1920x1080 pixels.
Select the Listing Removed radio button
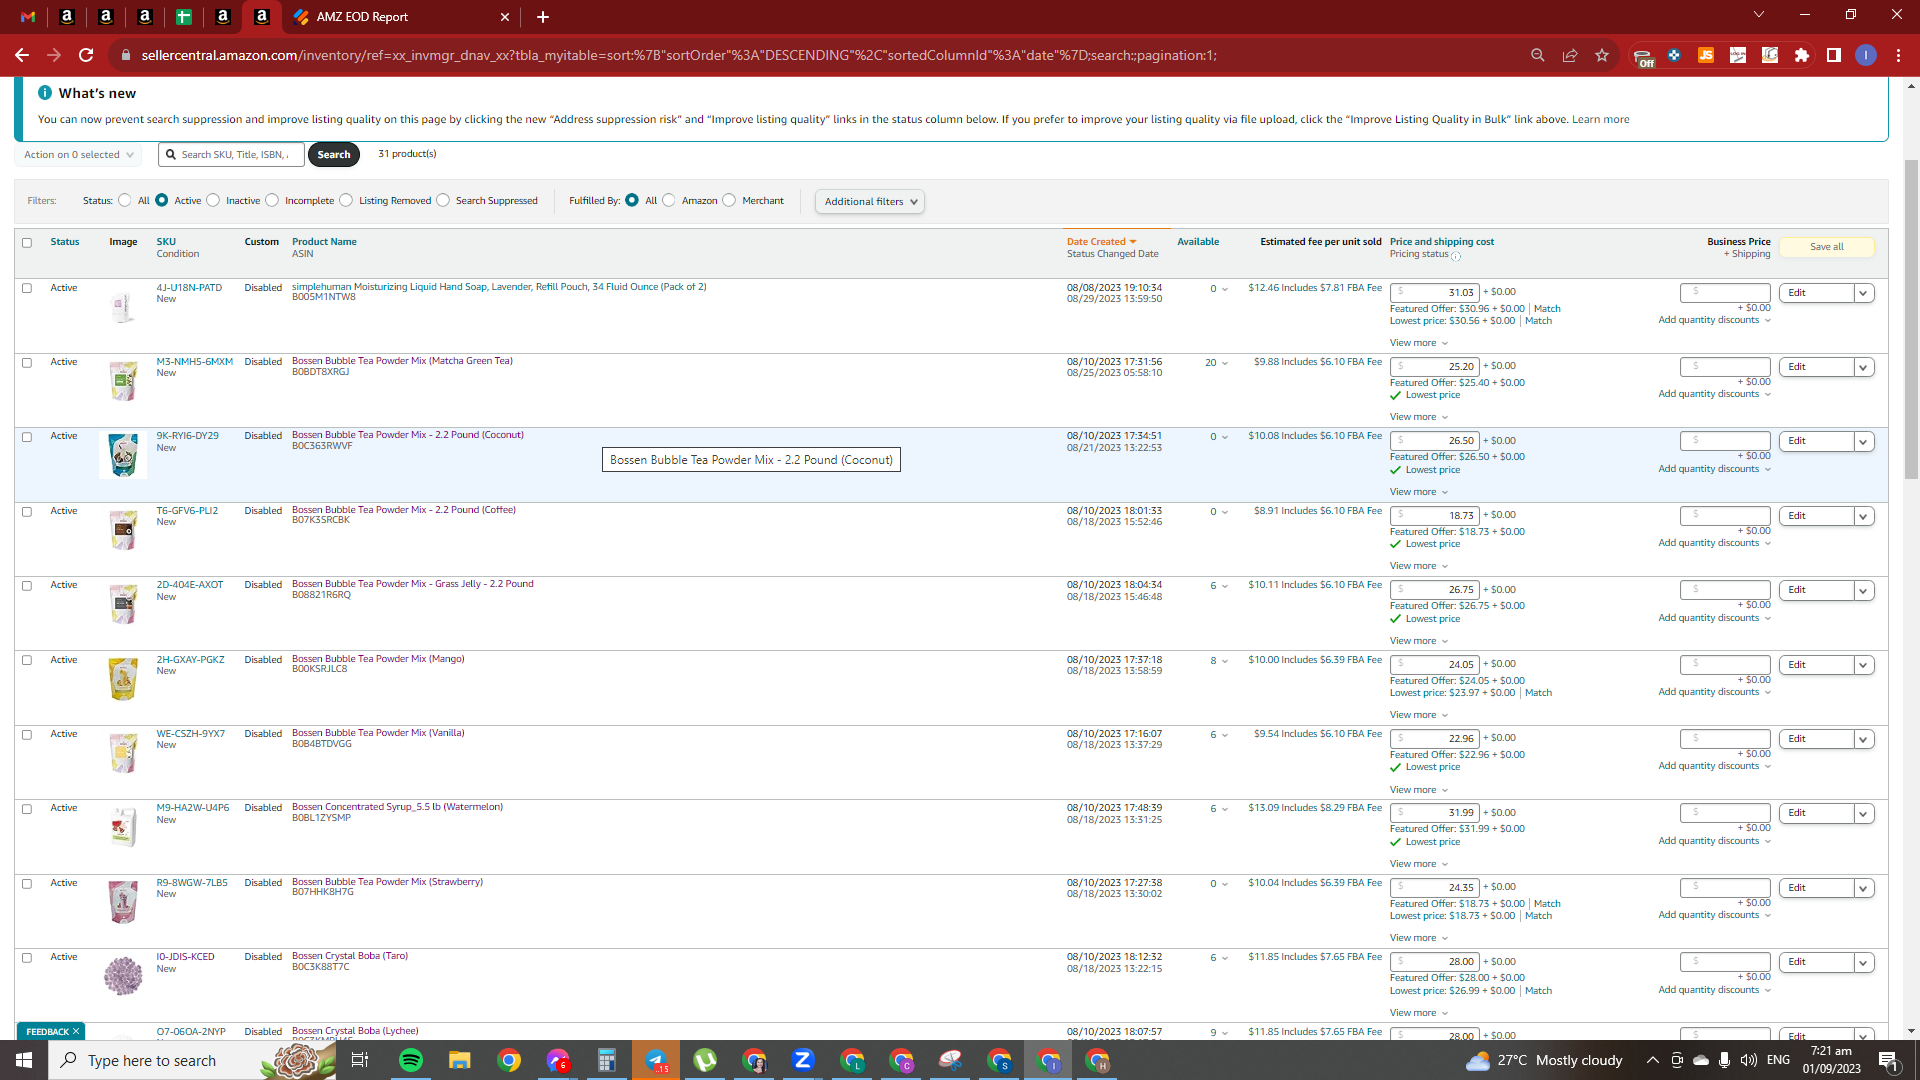tap(346, 201)
